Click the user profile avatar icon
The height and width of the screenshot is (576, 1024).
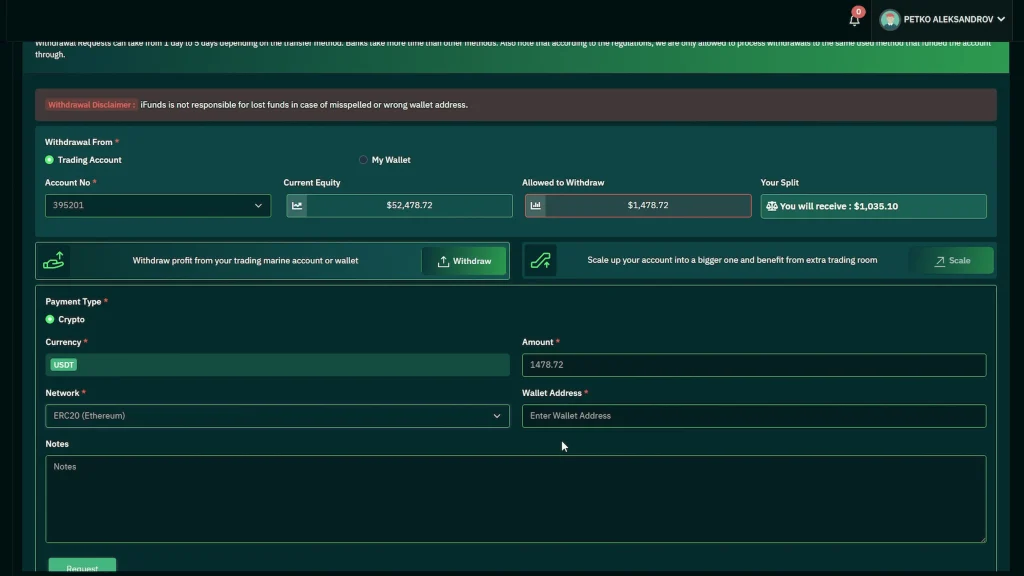(889, 20)
